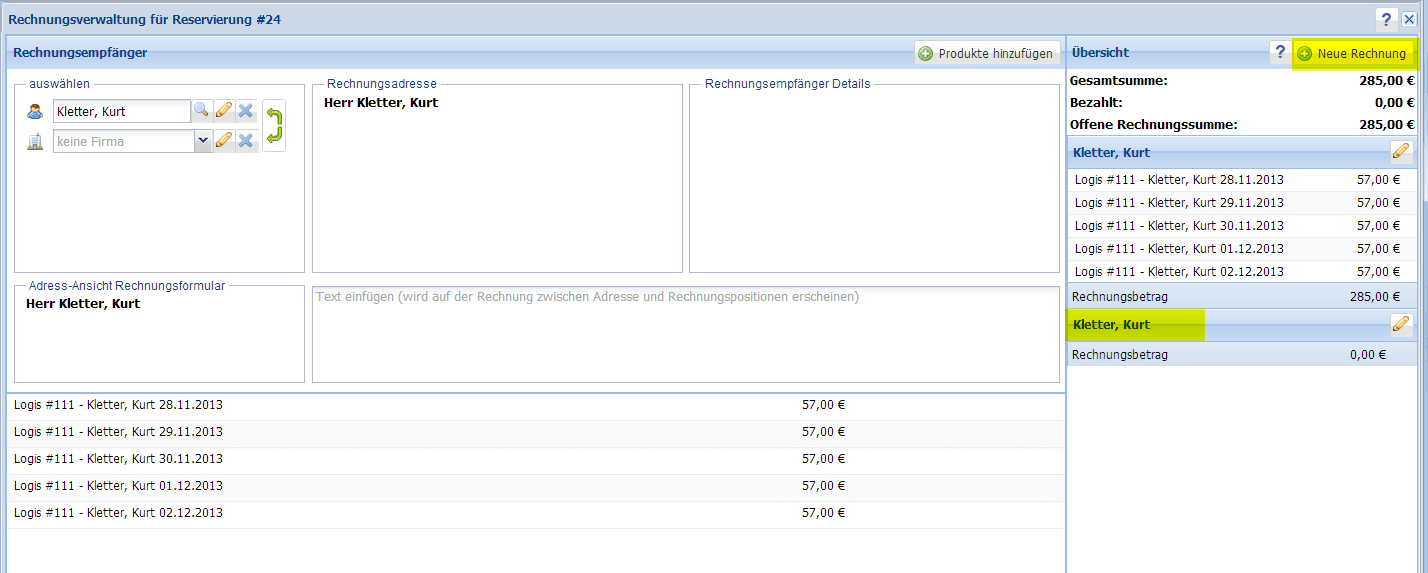1428x573 pixels.
Task: Open the help icon in the Übersicht panel
Action: coord(1279,53)
